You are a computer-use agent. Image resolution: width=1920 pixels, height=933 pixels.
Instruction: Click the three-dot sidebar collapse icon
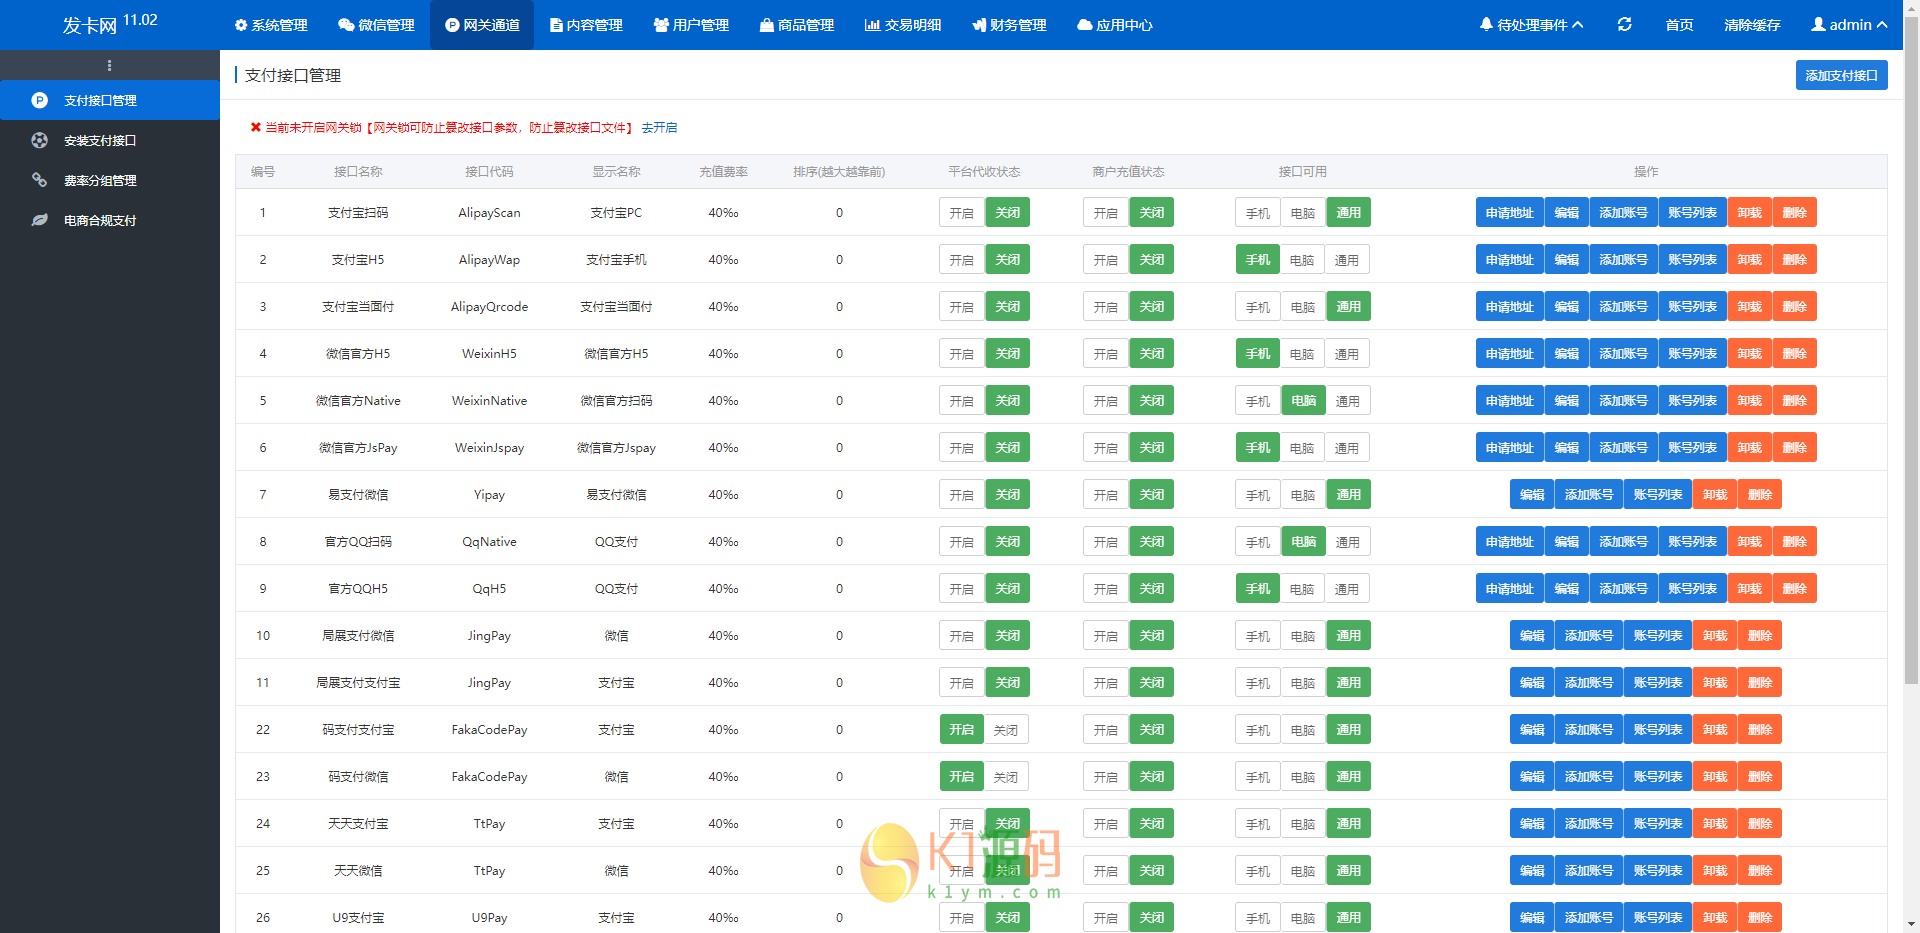point(109,66)
